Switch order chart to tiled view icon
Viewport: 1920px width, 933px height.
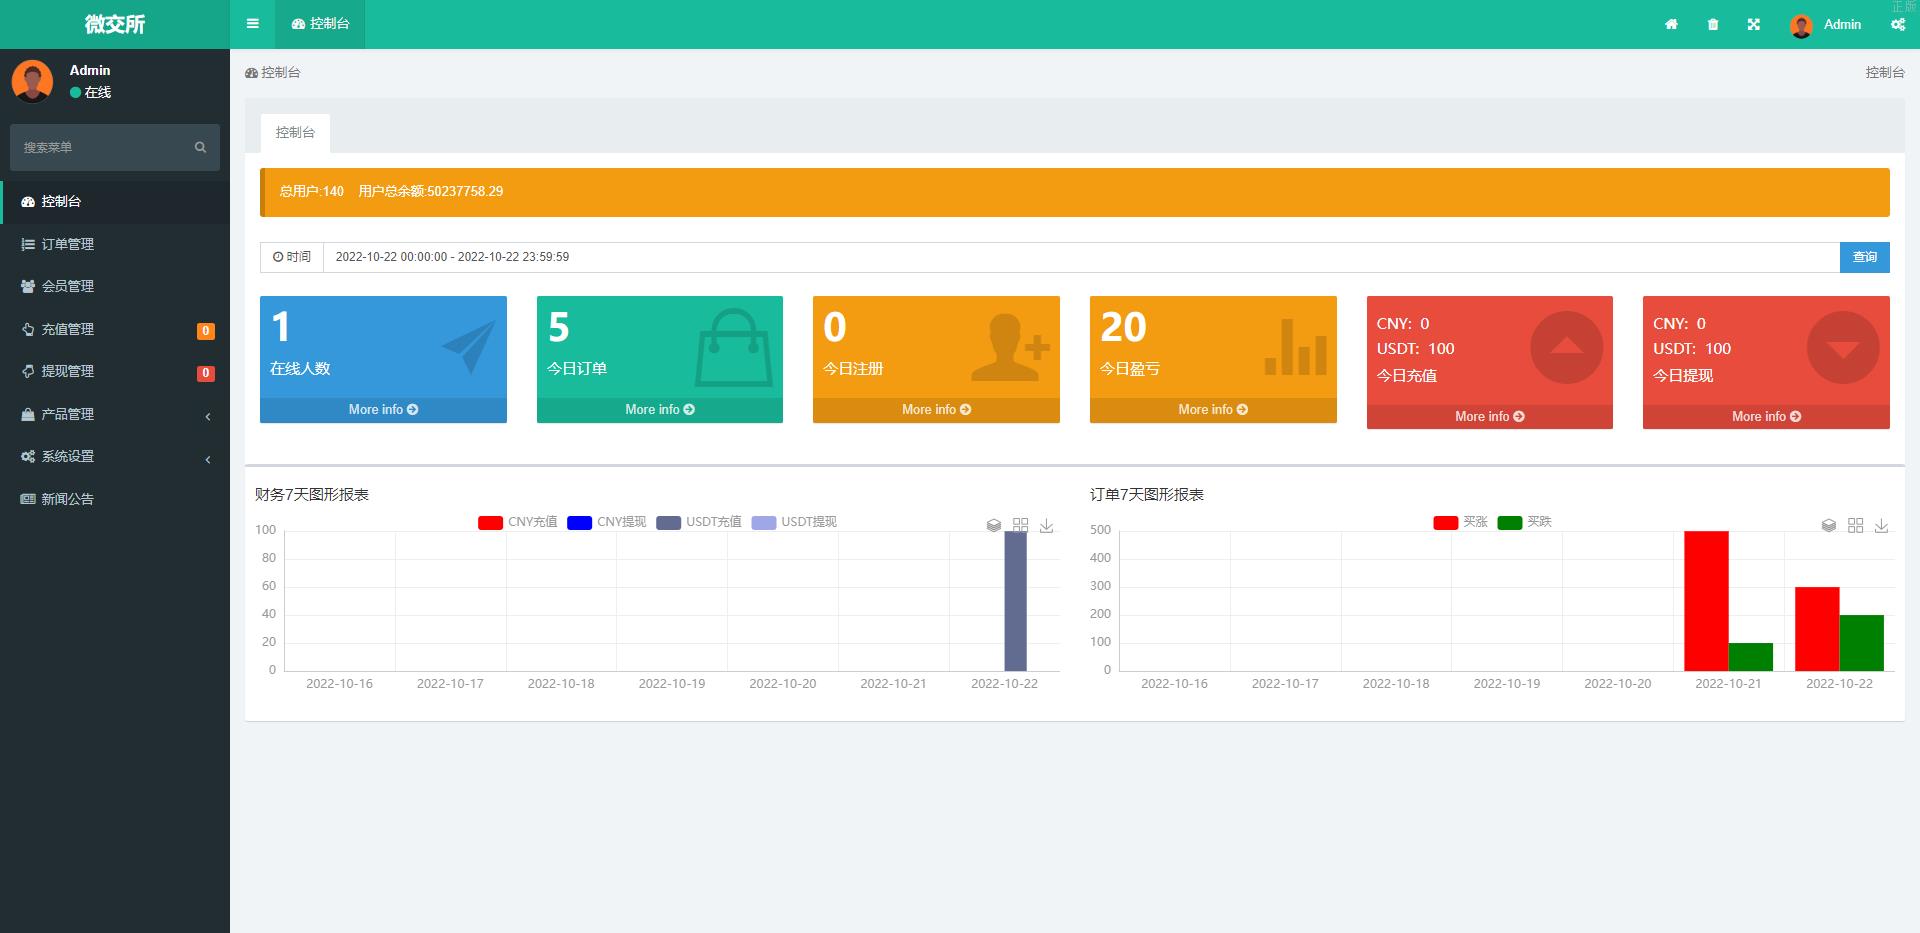click(1855, 525)
